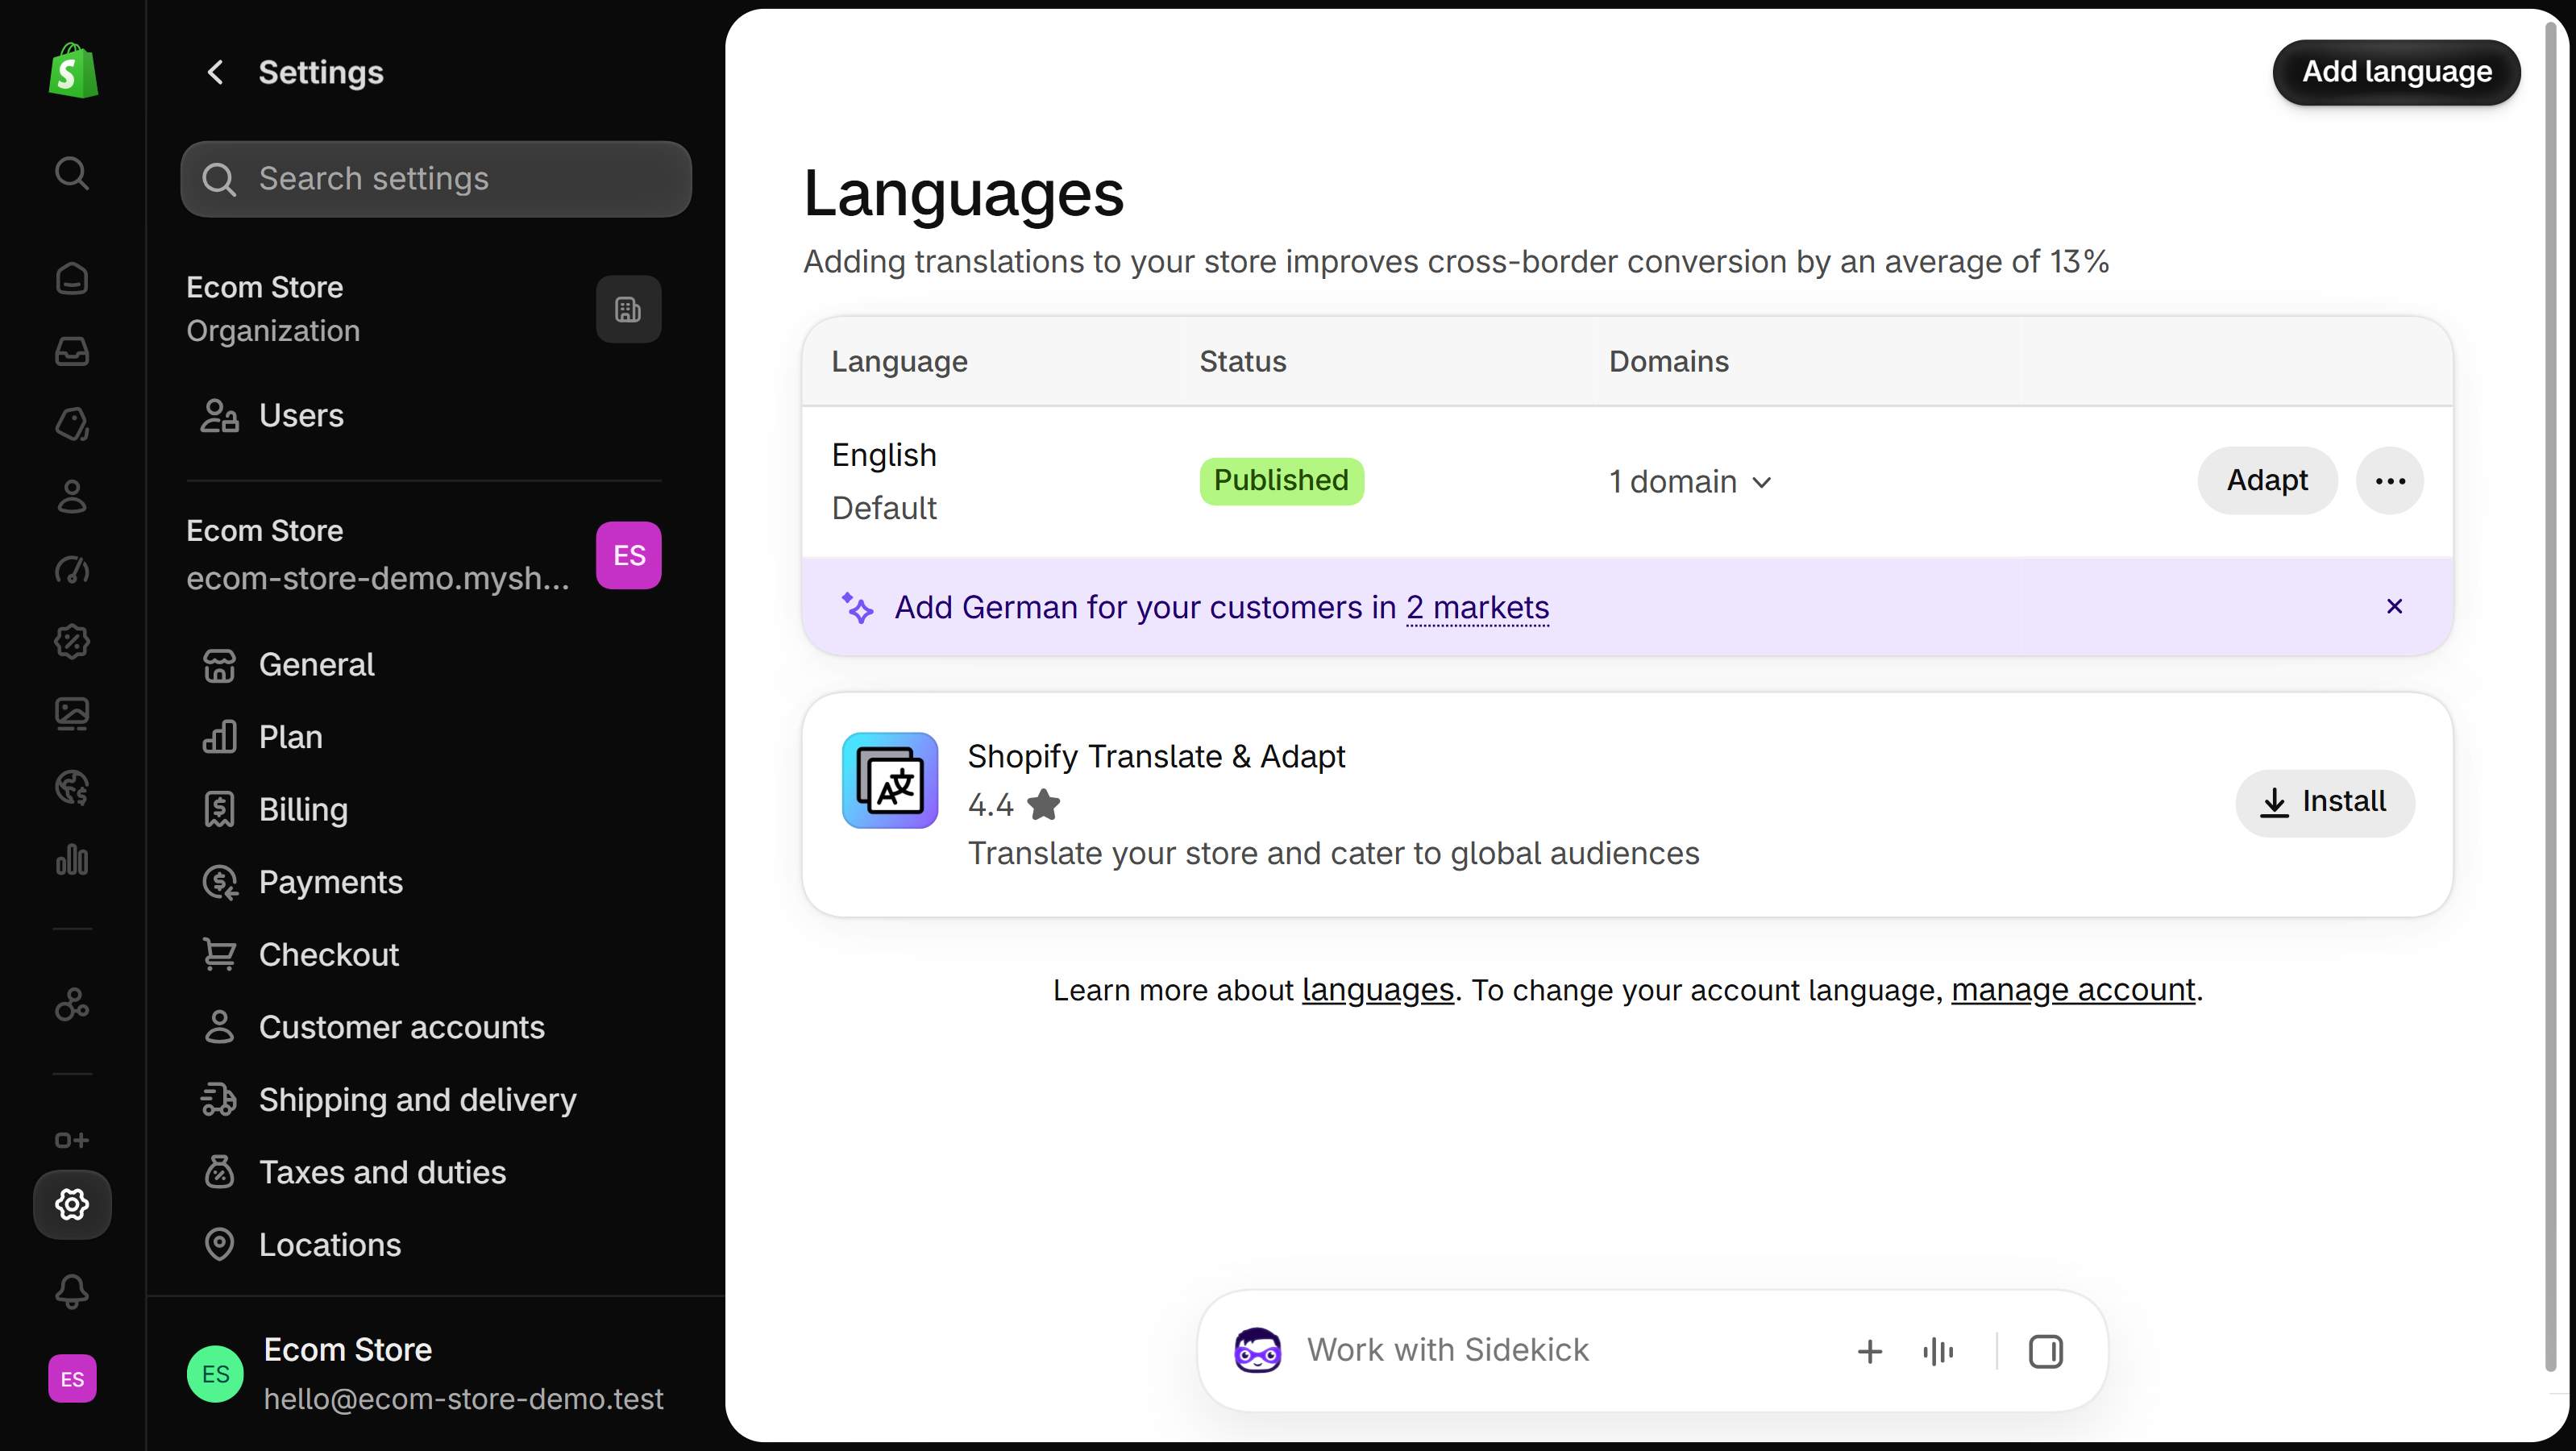2576x1451 pixels.
Task: Open the ES store switcher badge
Action: (x=628, y=555)
